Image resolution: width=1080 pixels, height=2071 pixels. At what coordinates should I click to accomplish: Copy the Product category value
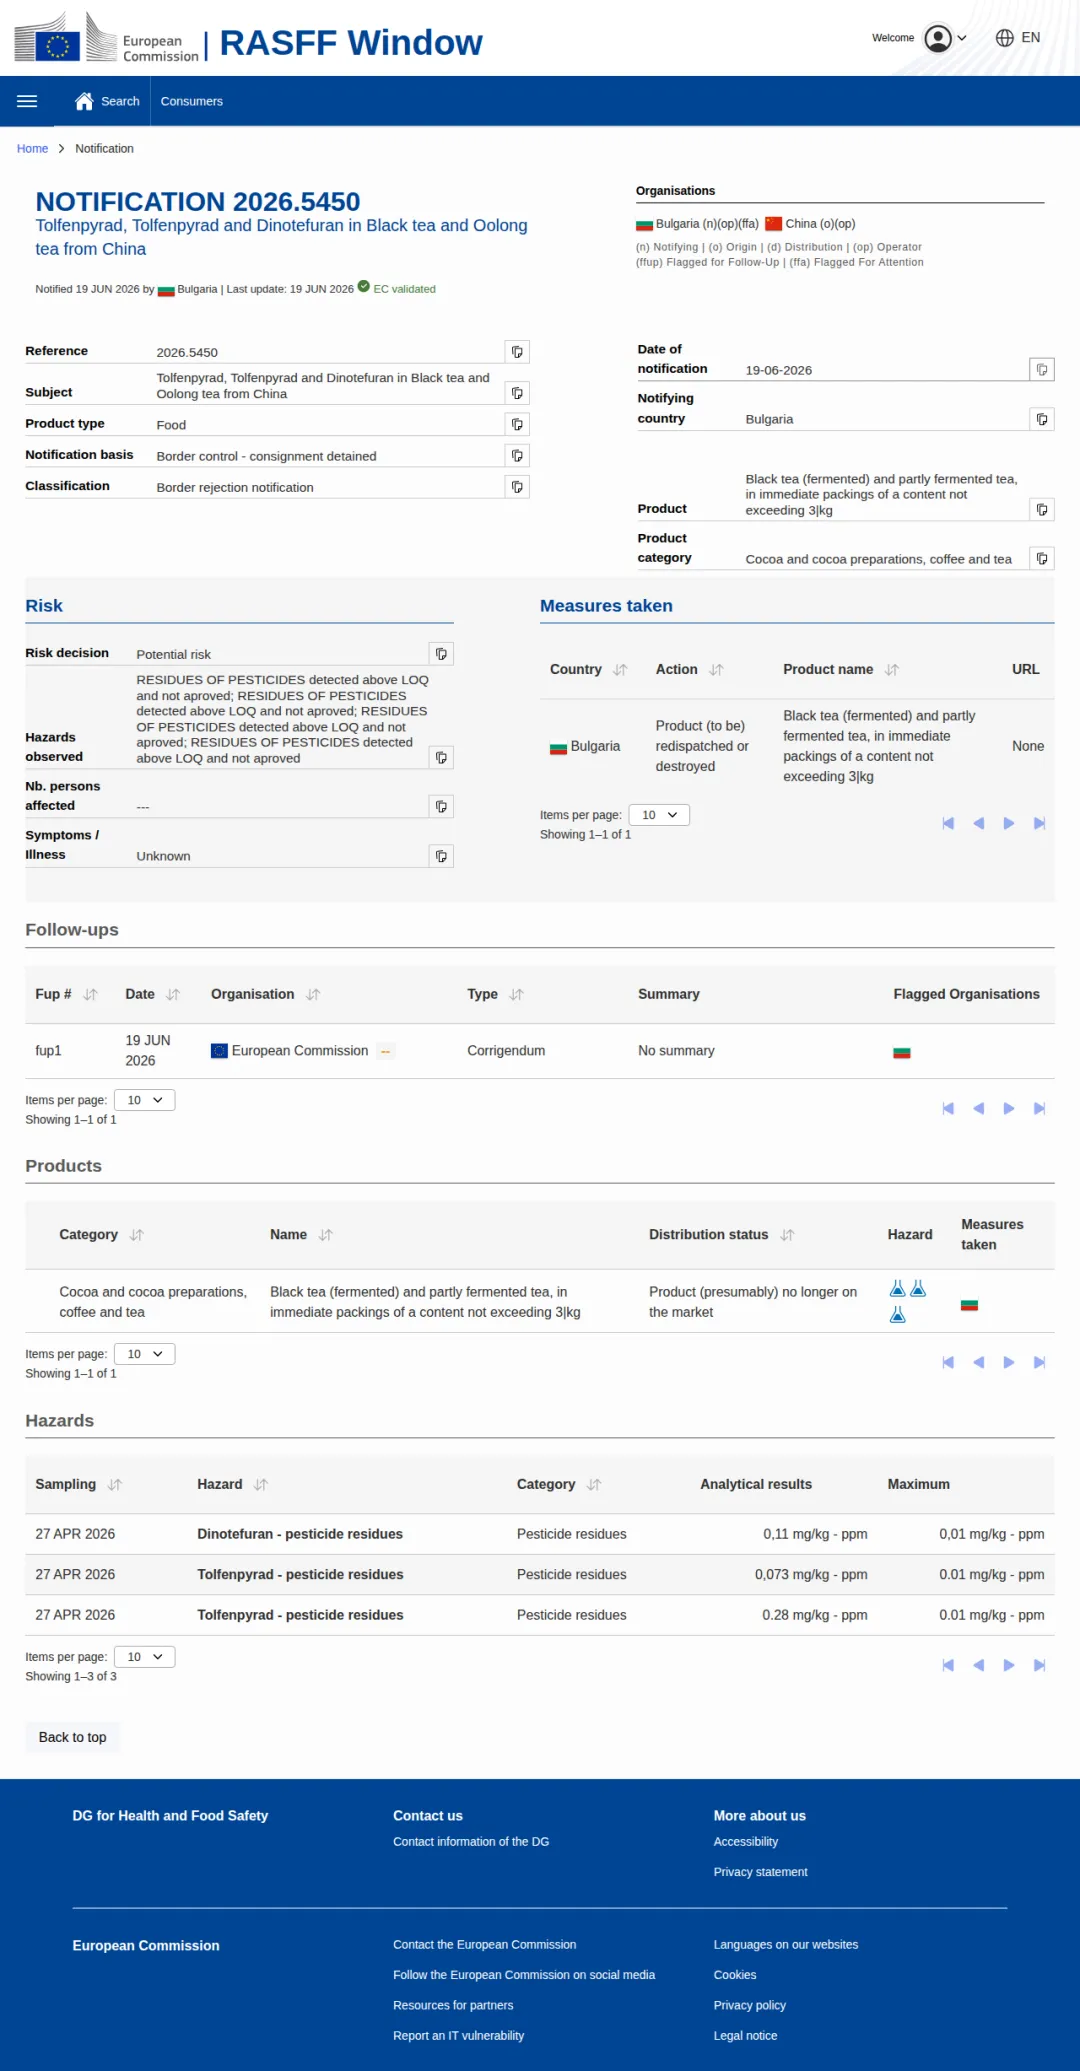[x=1042, y=559]
